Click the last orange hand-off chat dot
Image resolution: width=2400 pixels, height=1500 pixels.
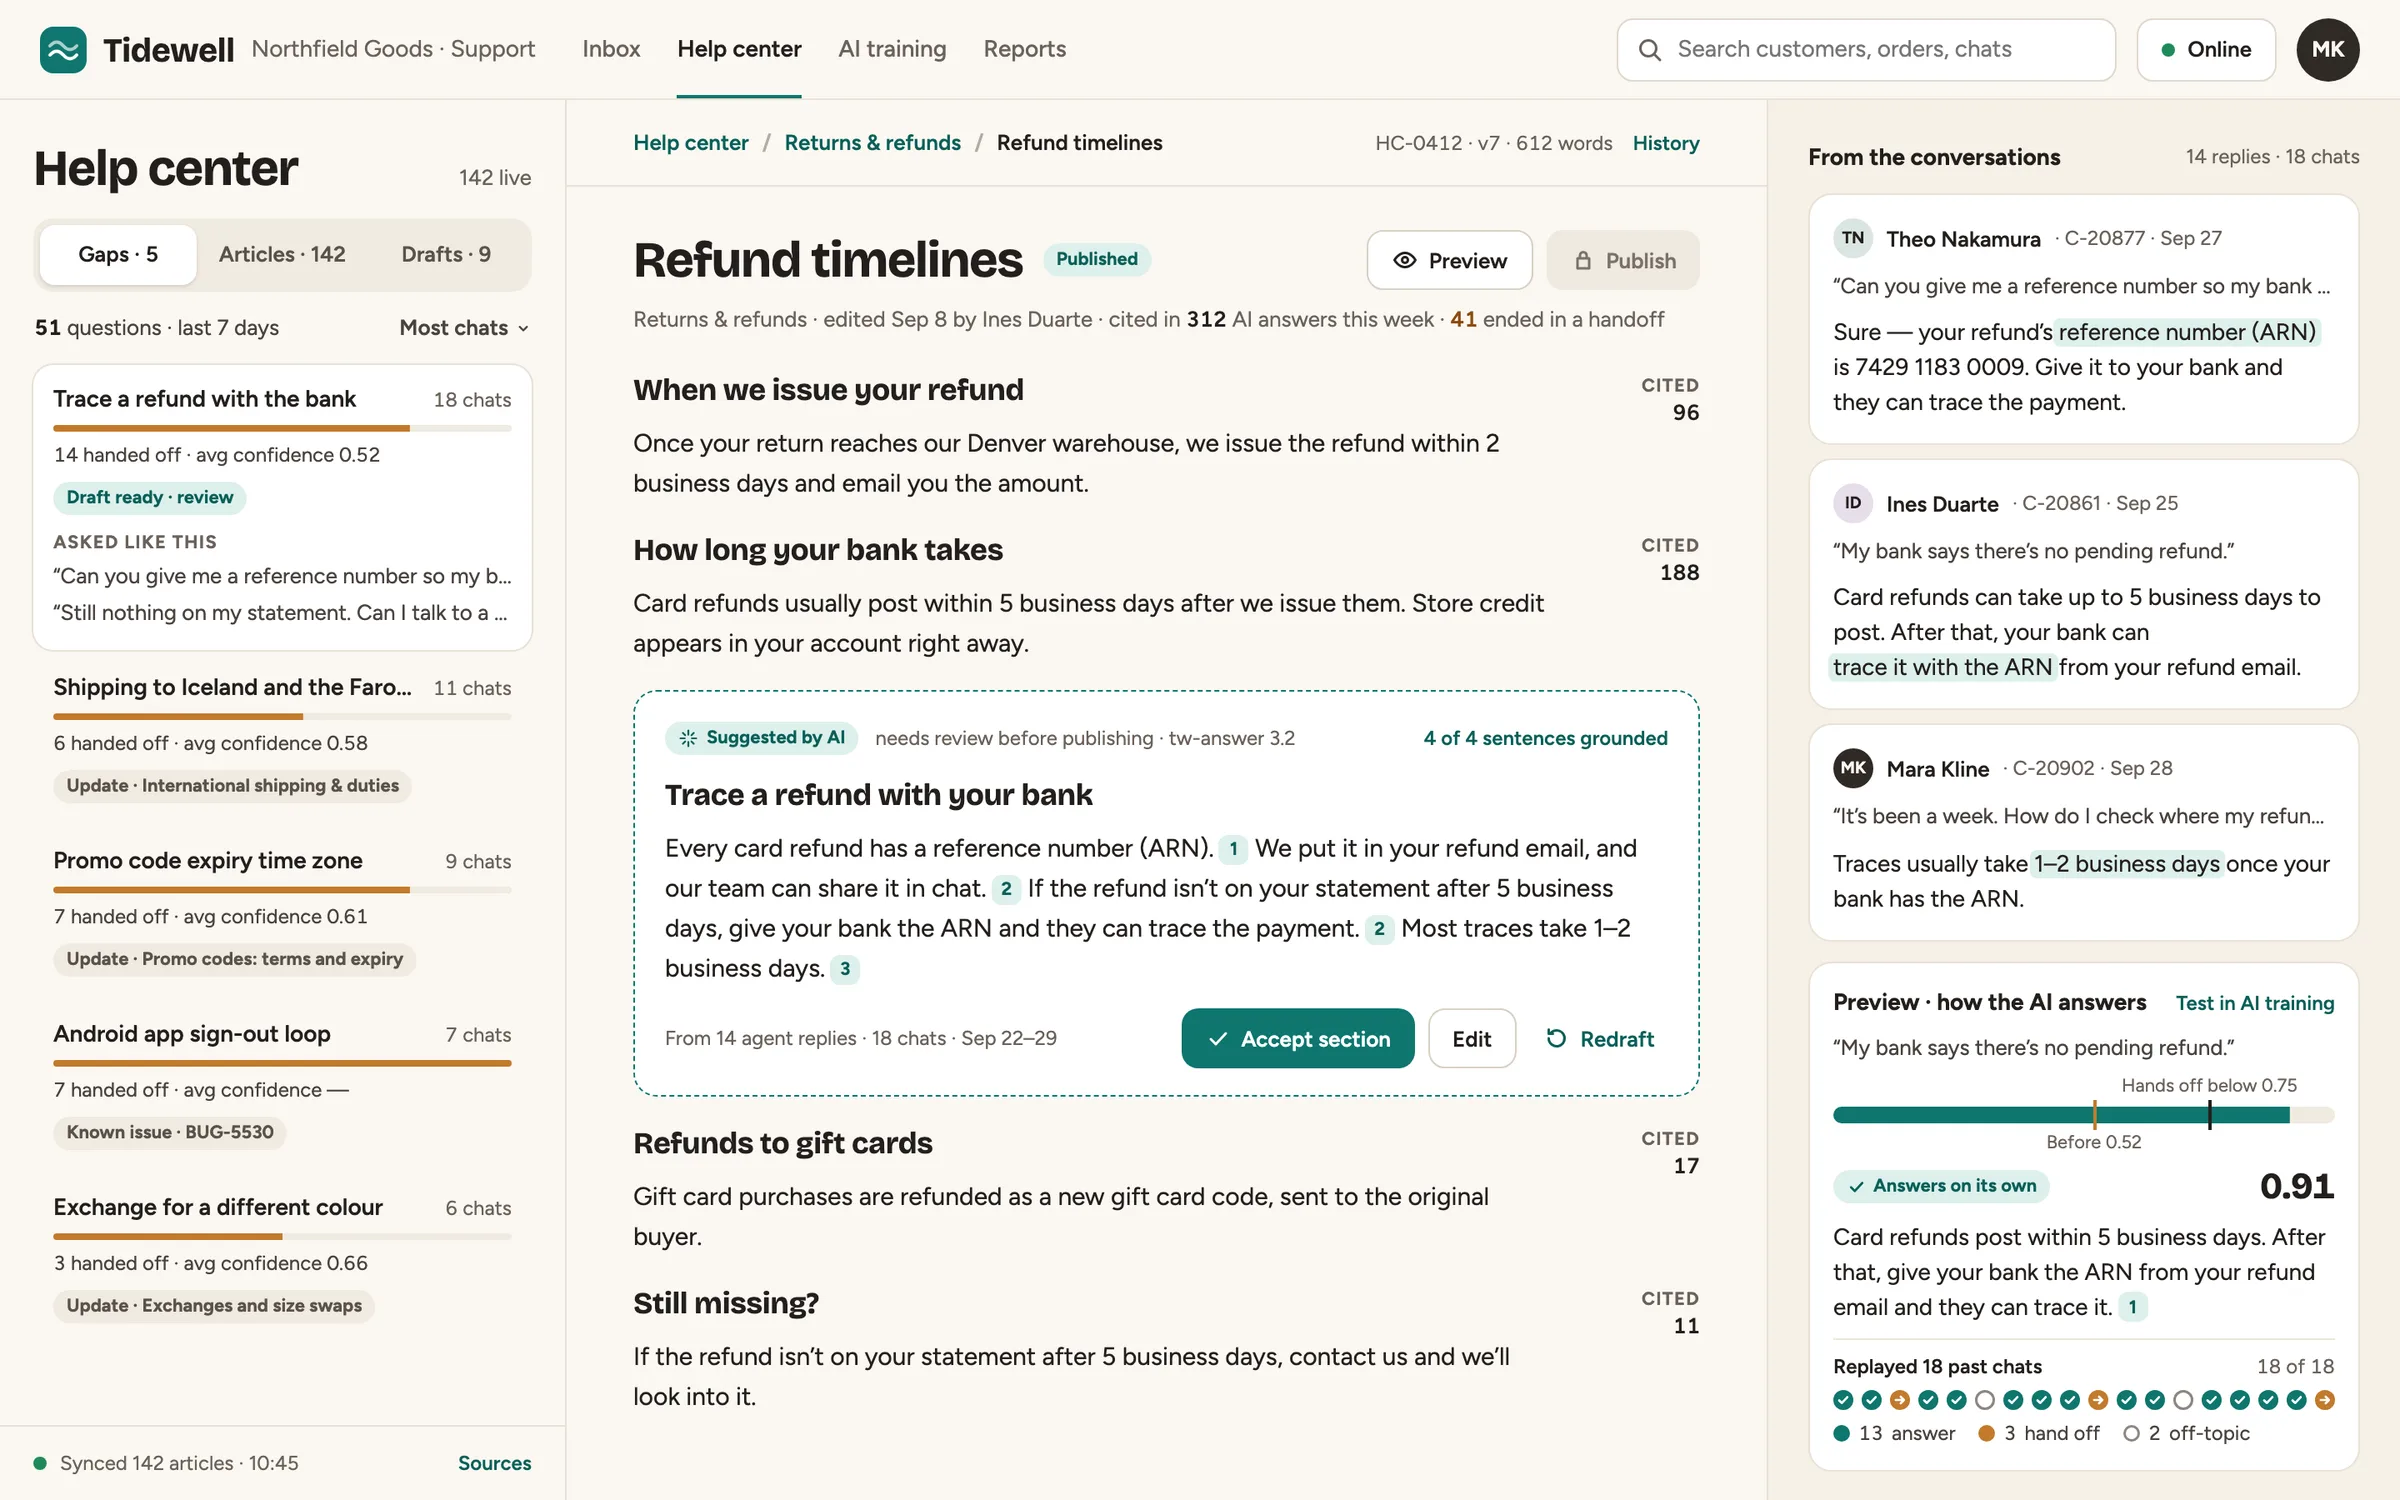[2324, 1400]
